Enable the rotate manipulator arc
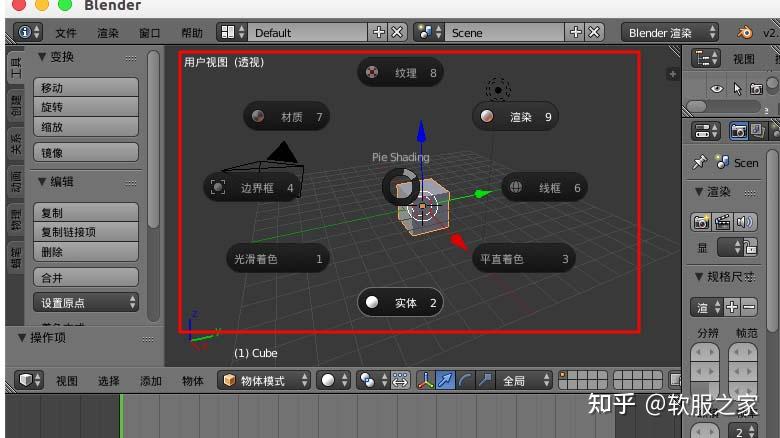 pyautogui.click(x=465, y=381)
